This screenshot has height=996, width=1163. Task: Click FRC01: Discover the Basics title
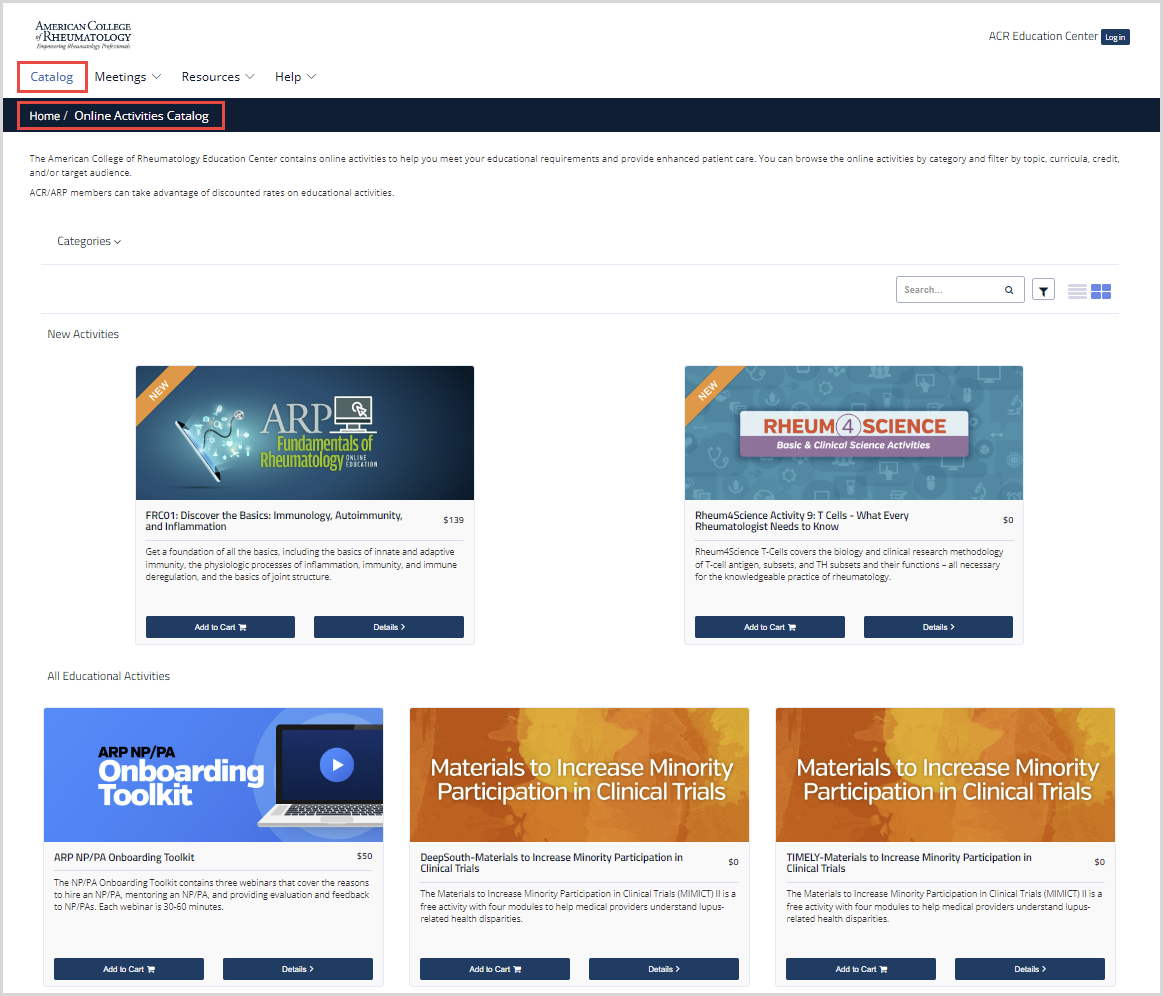(x=274, y=521)
